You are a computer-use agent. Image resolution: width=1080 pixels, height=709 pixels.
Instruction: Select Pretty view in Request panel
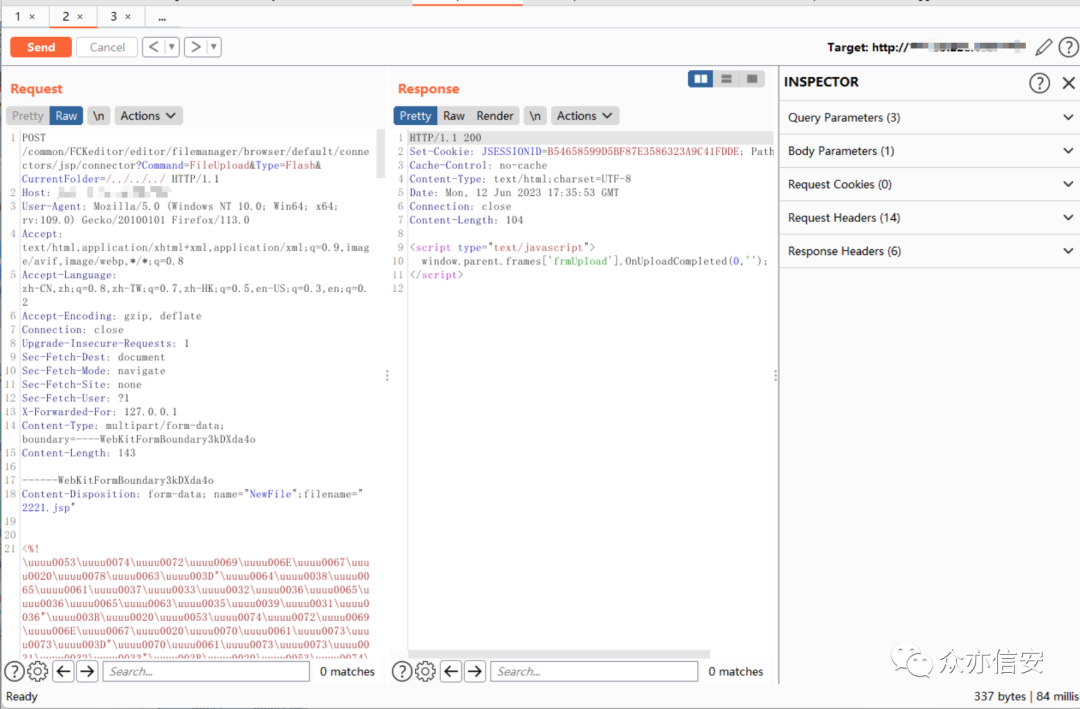[28, 116]
